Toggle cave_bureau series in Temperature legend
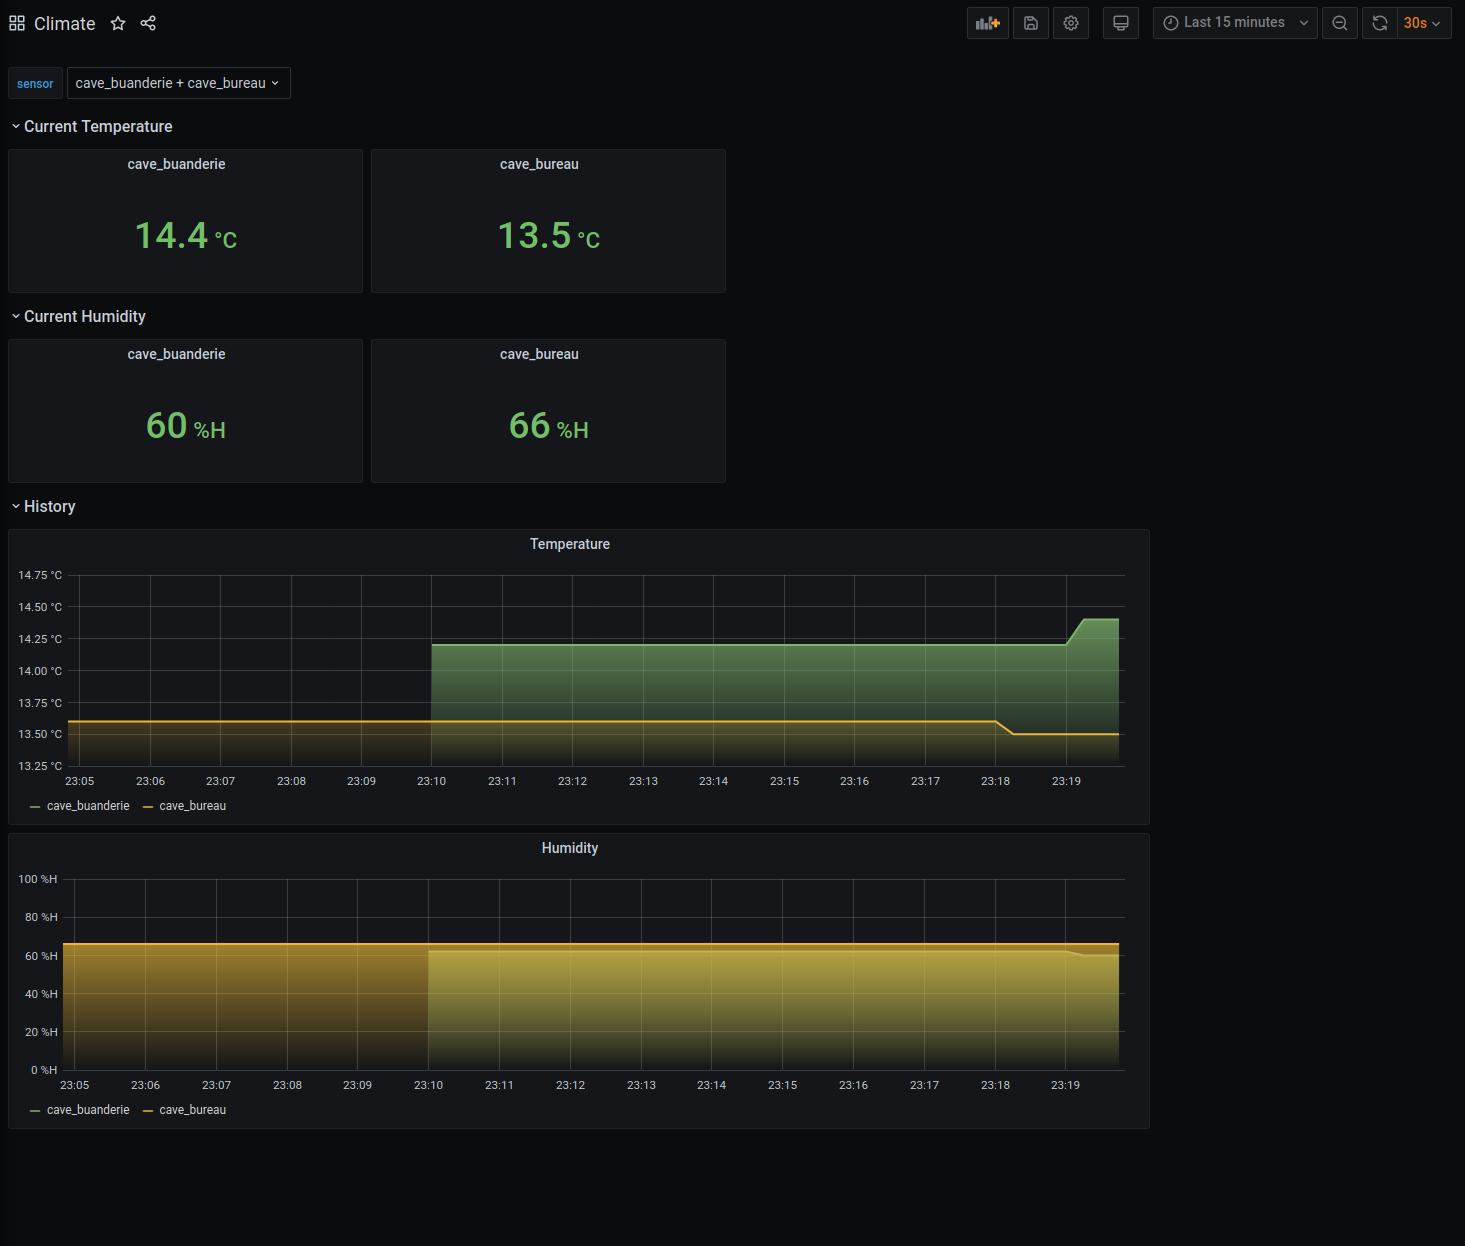Viewport: 1465px width, 1246px height. click(192, 806)
